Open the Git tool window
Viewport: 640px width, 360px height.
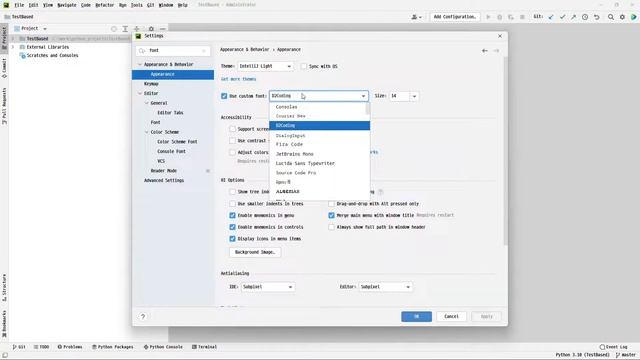click(x=19, y=347)
